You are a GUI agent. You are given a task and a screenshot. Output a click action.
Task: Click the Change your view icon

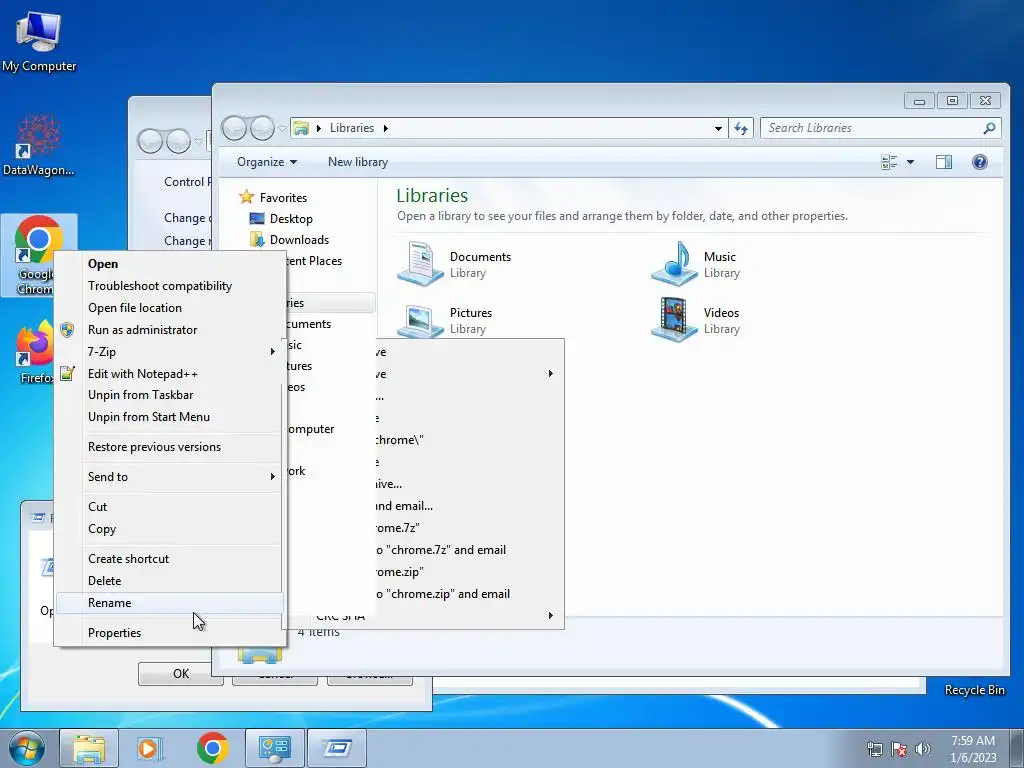[889, 162]
